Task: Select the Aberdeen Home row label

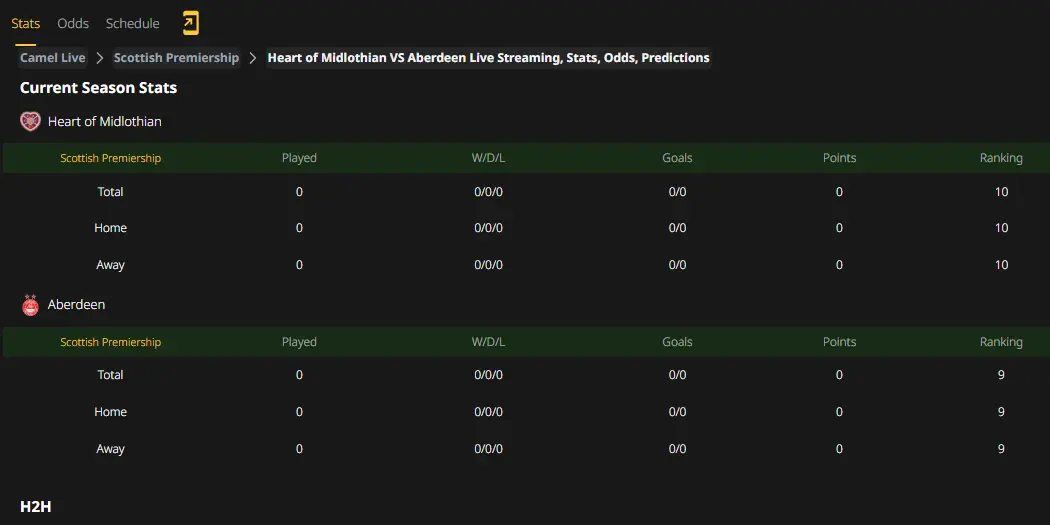Action: (110, 411)
